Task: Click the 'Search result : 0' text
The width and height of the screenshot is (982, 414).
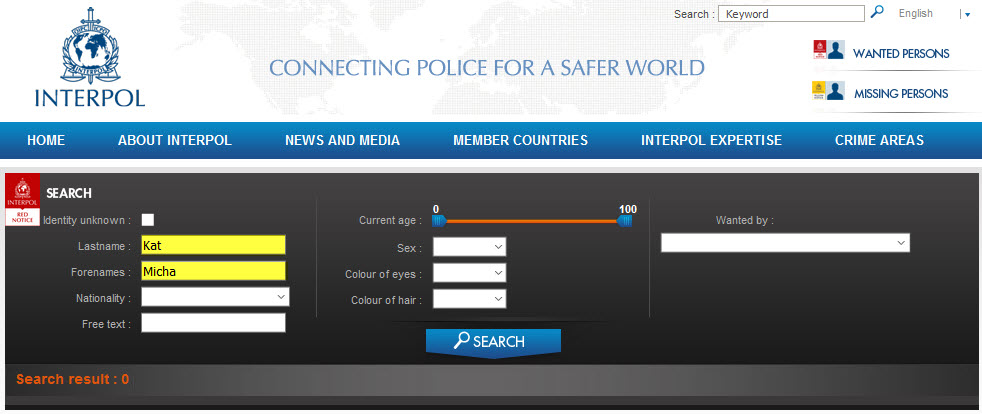Action: pos(73,379)
